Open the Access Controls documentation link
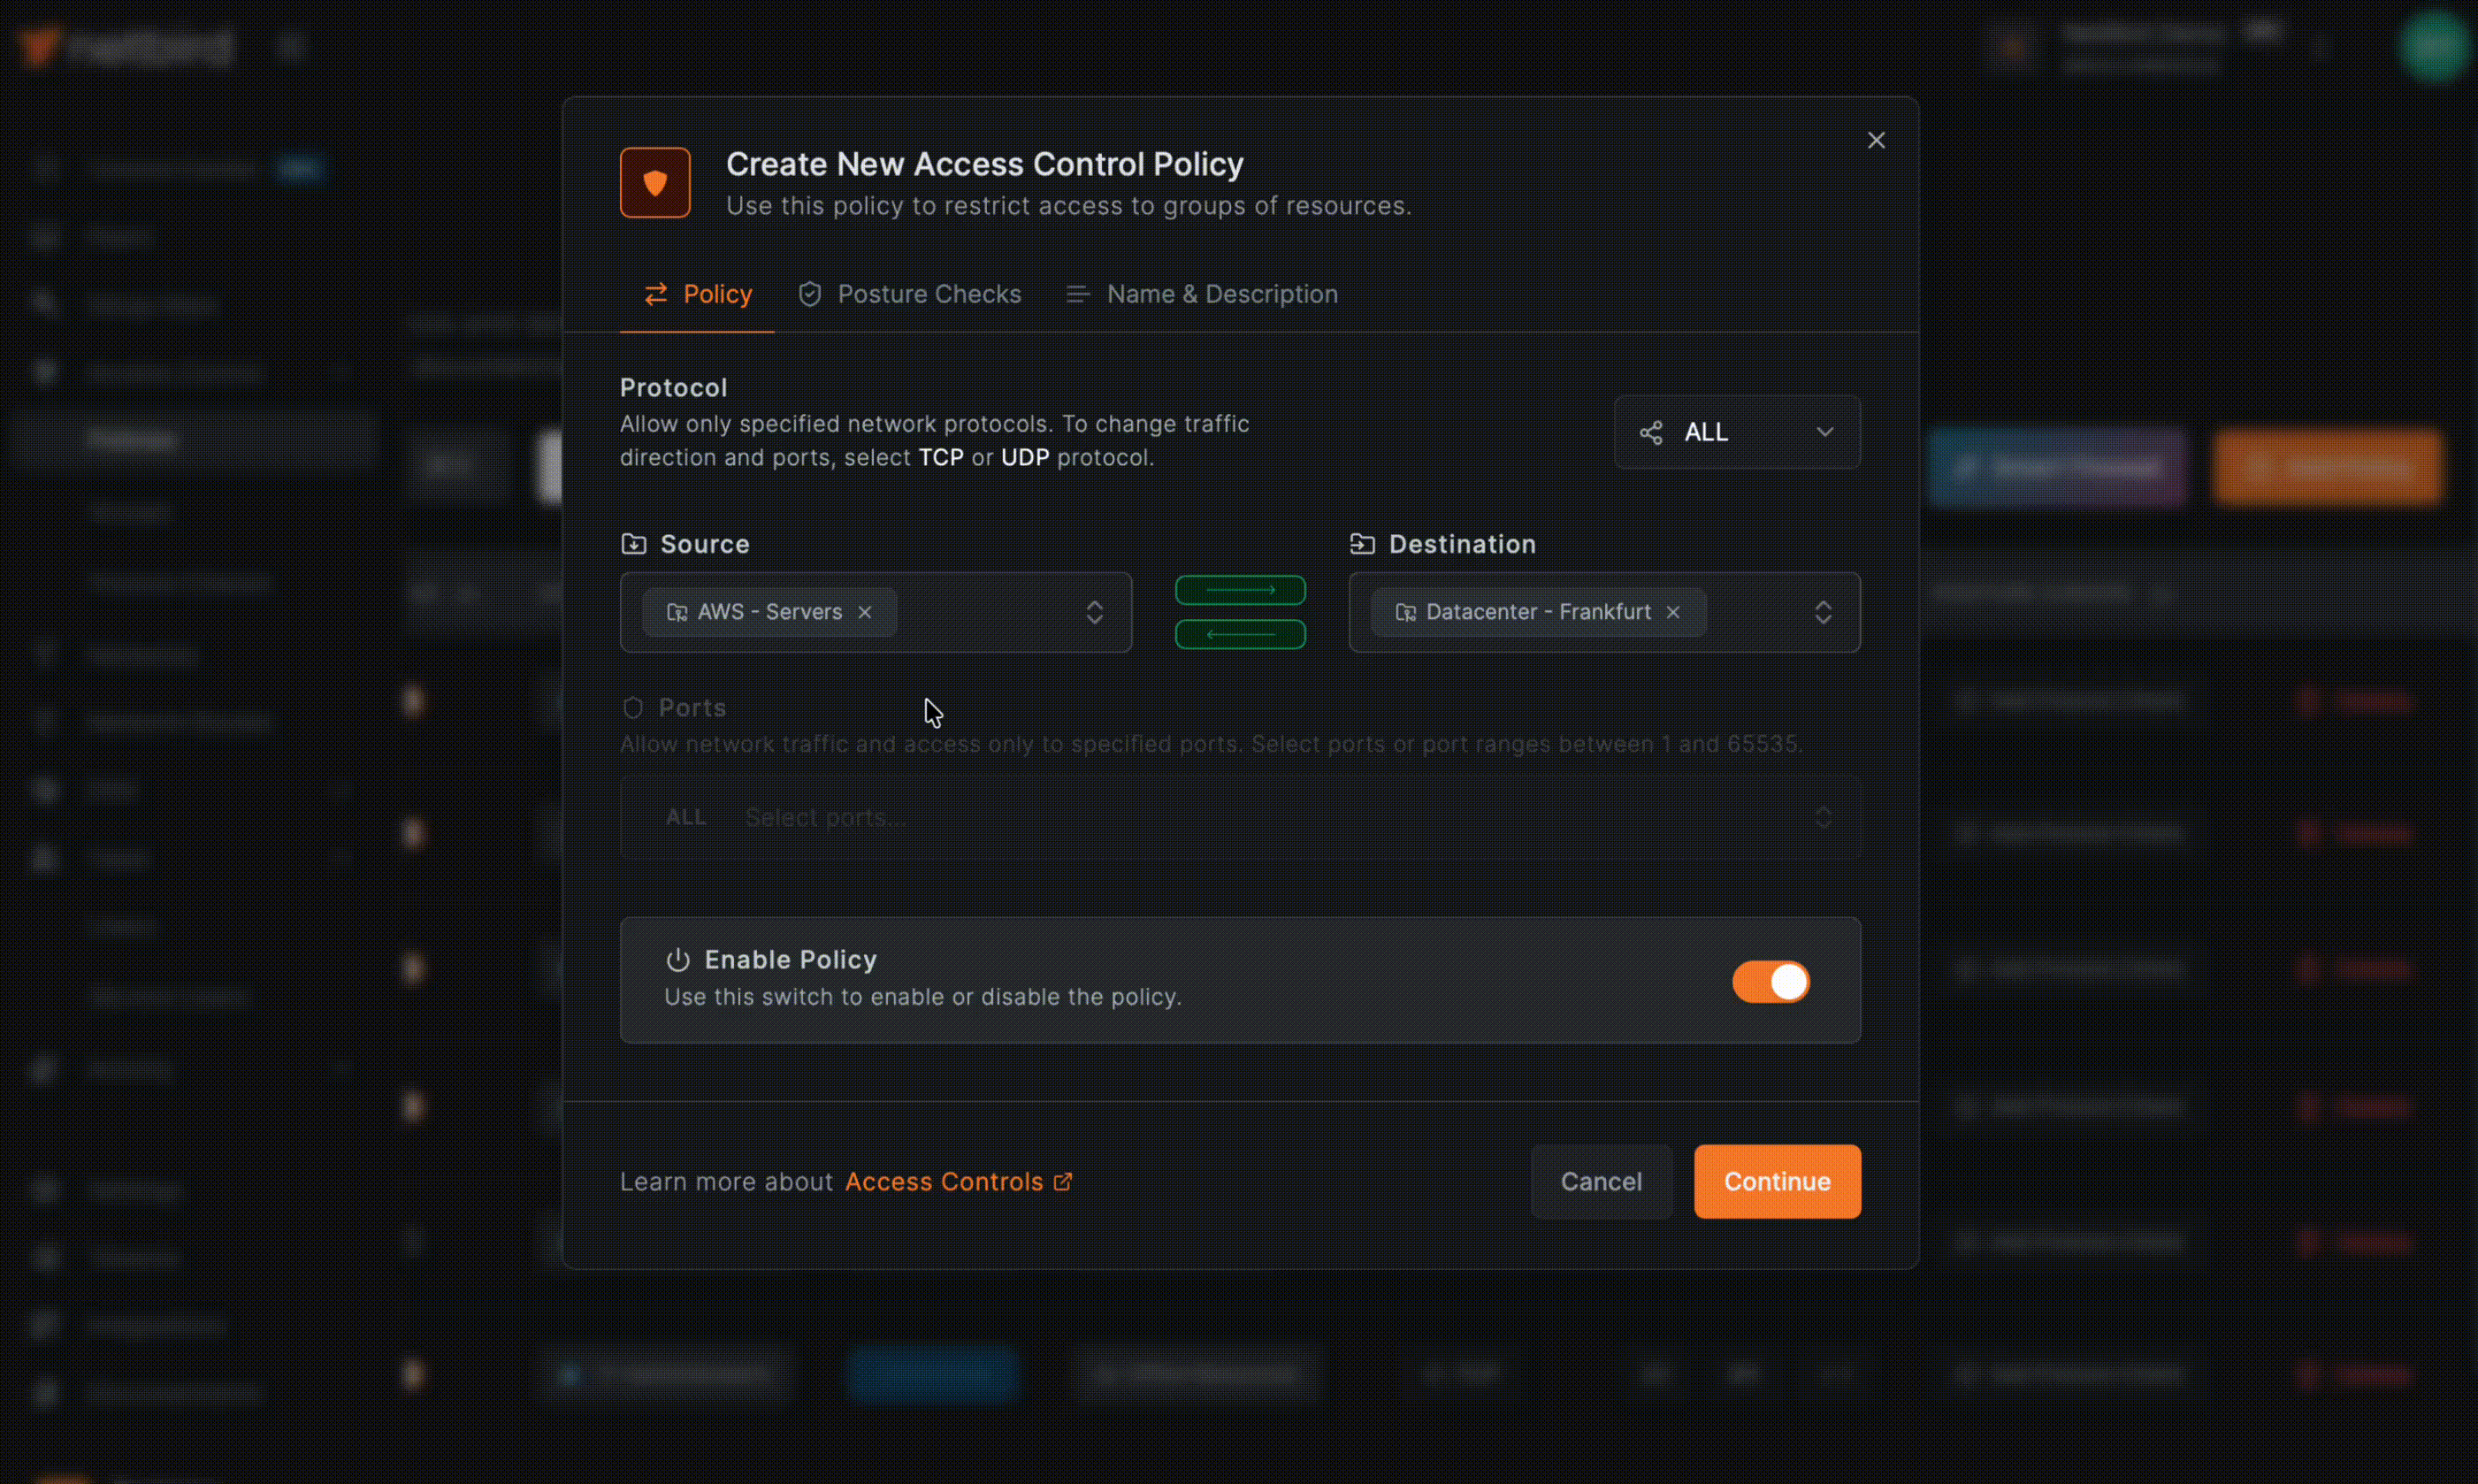The image size is (2478, 1484). coord(944,1181)
